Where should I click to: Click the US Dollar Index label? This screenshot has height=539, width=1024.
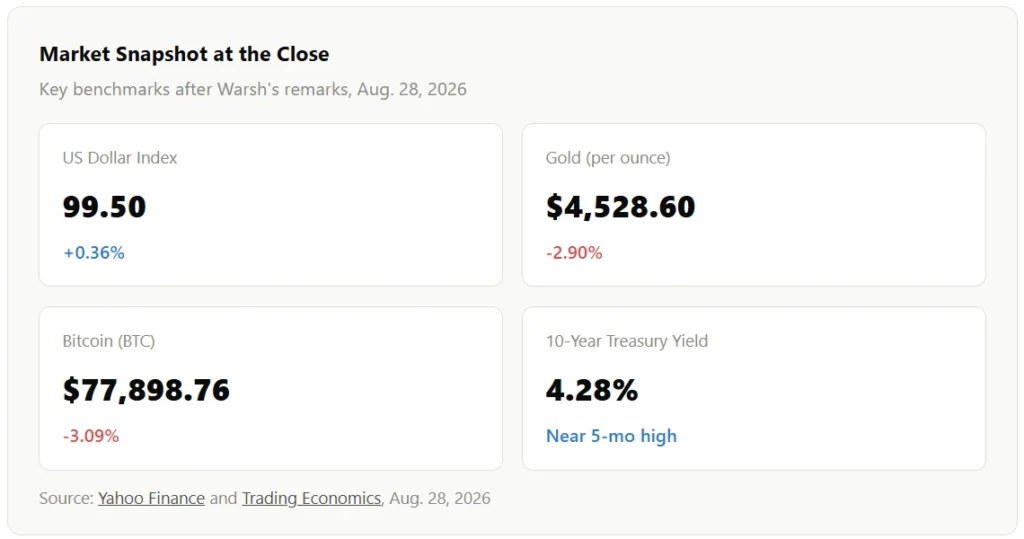tap(120, 158)
